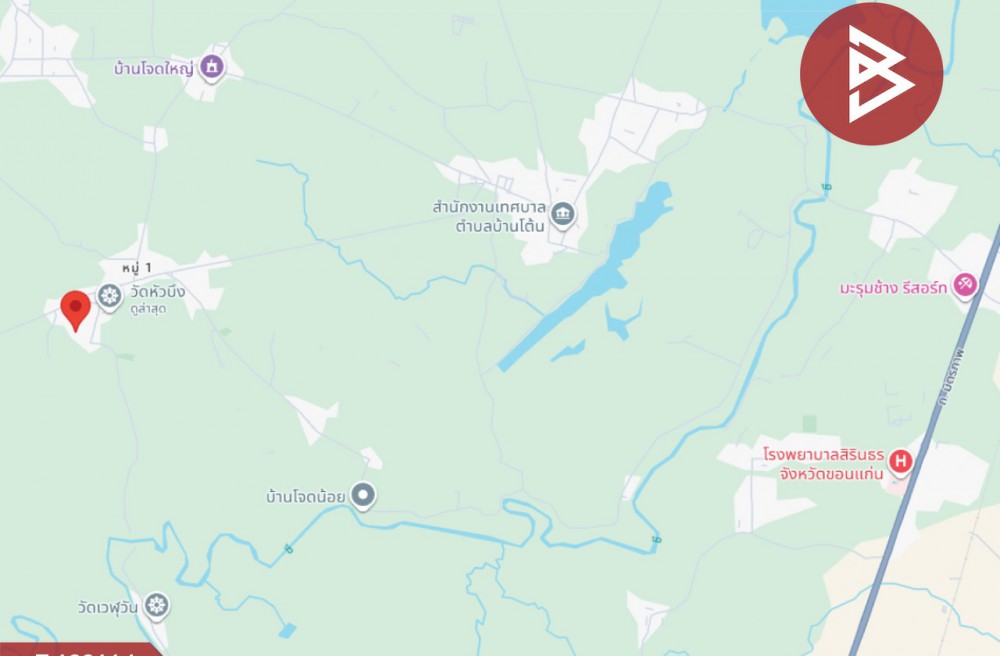Select the มะรุมช้าง รีสอร์ท pink icon

tap(964, 284)
